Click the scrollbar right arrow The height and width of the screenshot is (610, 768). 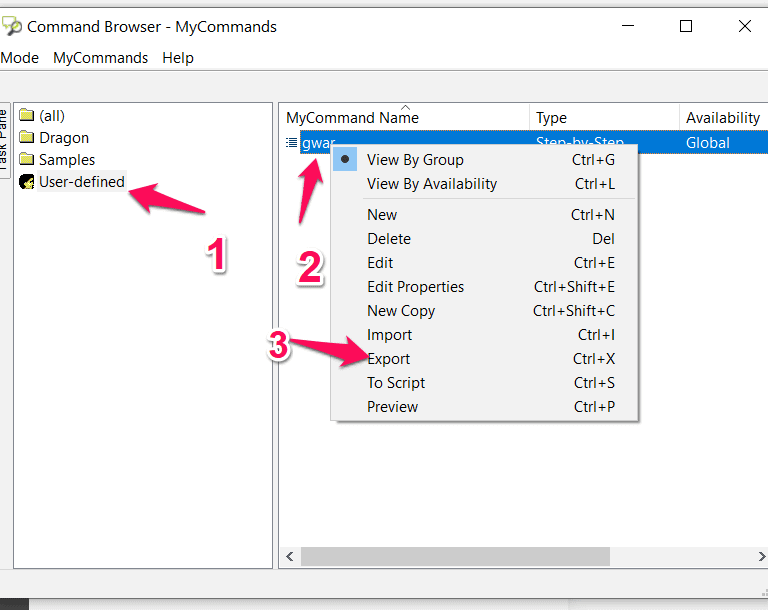point(761,556)
